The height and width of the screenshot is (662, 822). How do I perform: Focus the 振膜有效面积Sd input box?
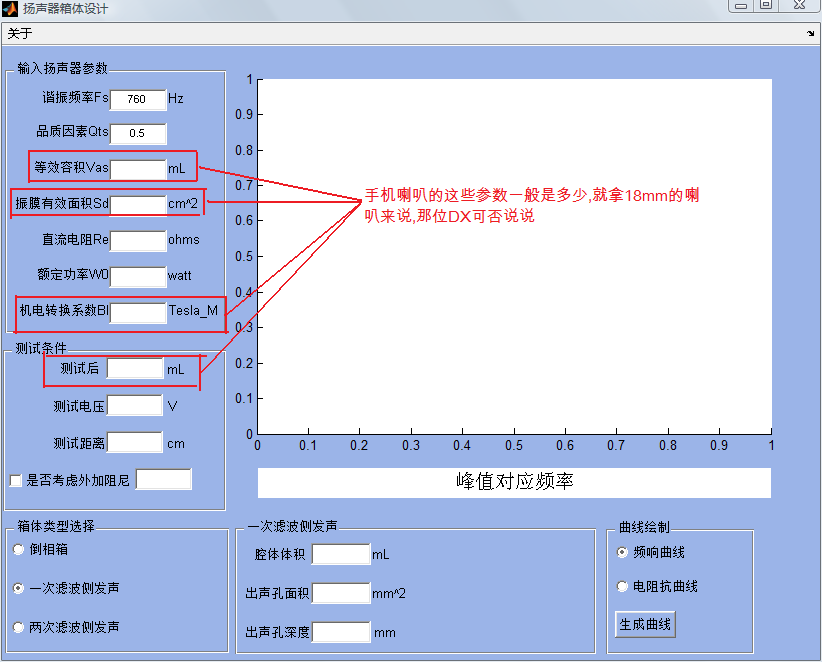137,205
